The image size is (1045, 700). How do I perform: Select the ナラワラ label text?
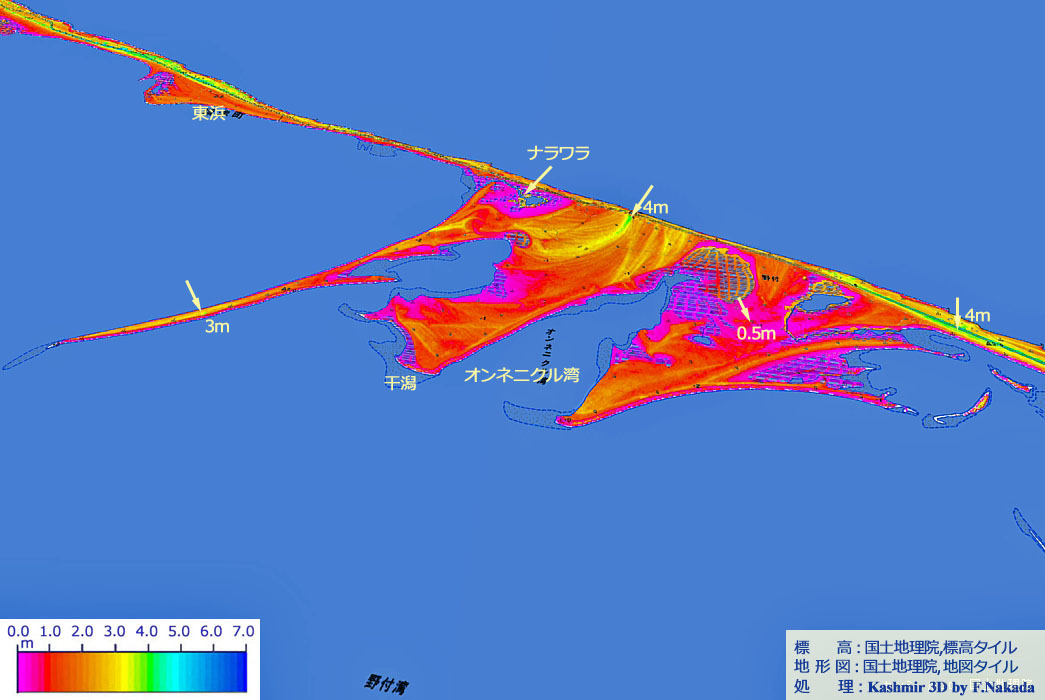[559, 153]
